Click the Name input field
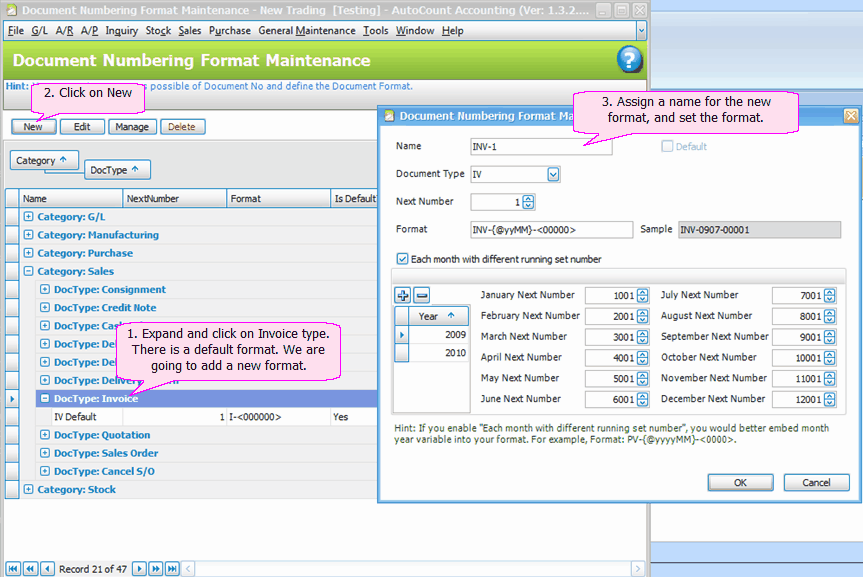The height and width of the screenshot is (577, 863). [x=541, y=146]
